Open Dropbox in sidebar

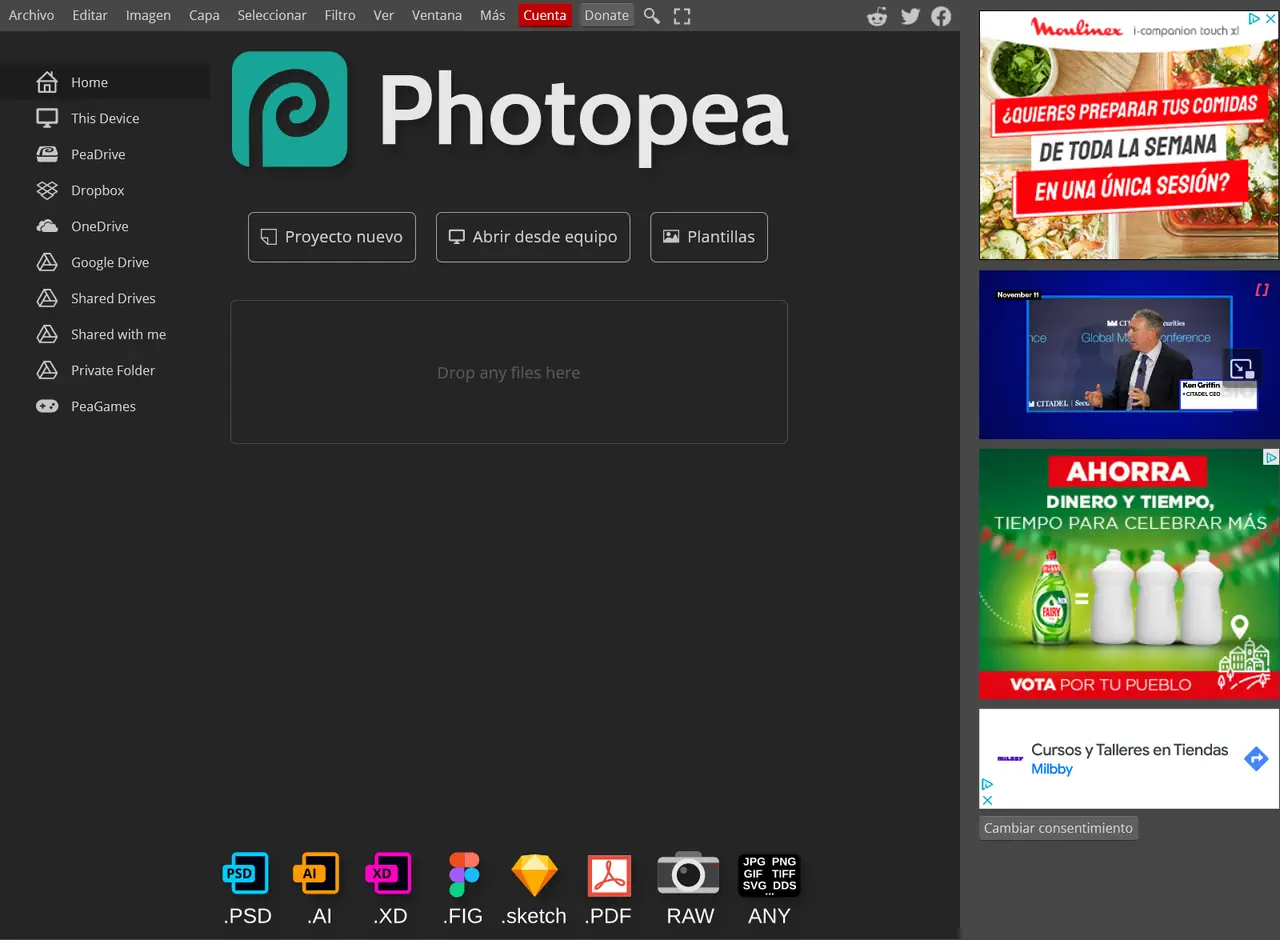click(105, 190)
